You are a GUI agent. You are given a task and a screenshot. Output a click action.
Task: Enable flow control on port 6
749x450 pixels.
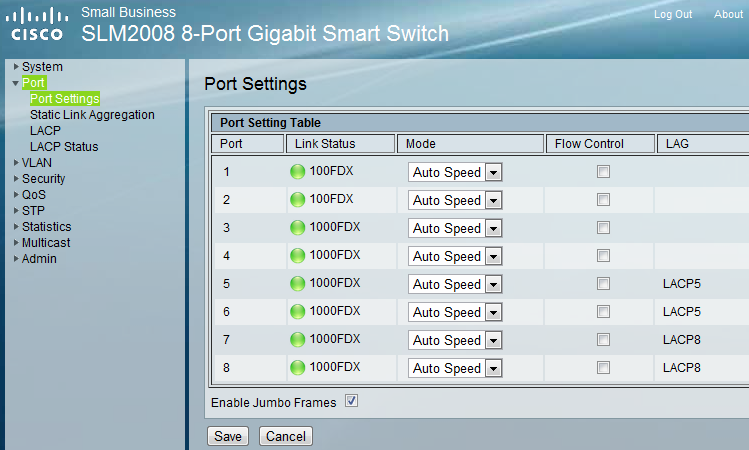603,311
